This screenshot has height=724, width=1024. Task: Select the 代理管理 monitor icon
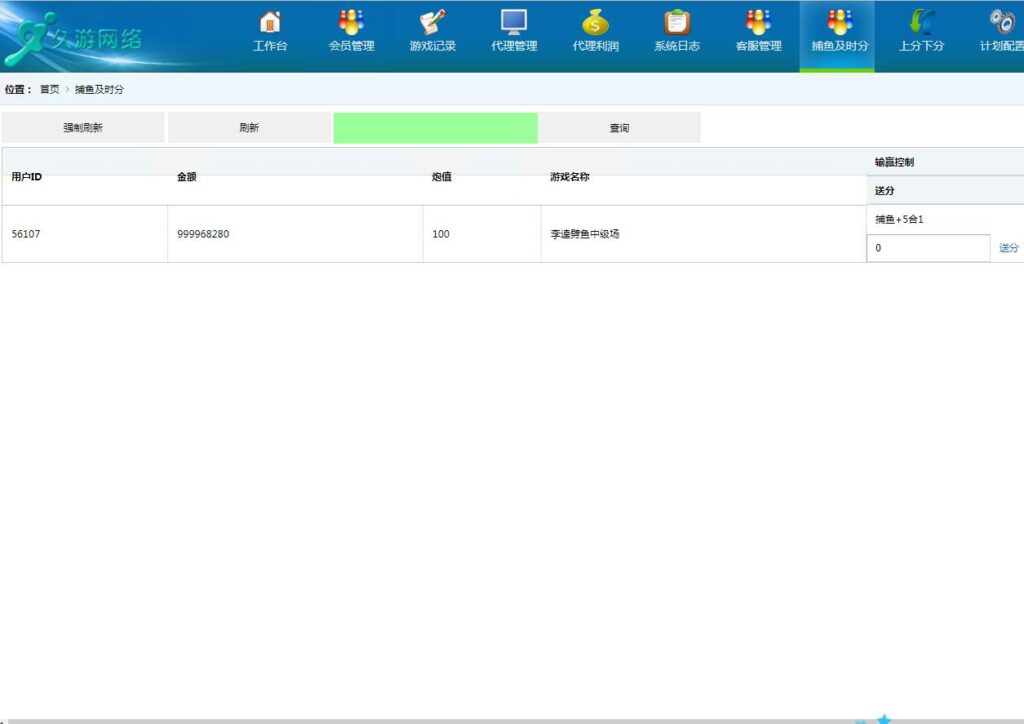(514, 22)
